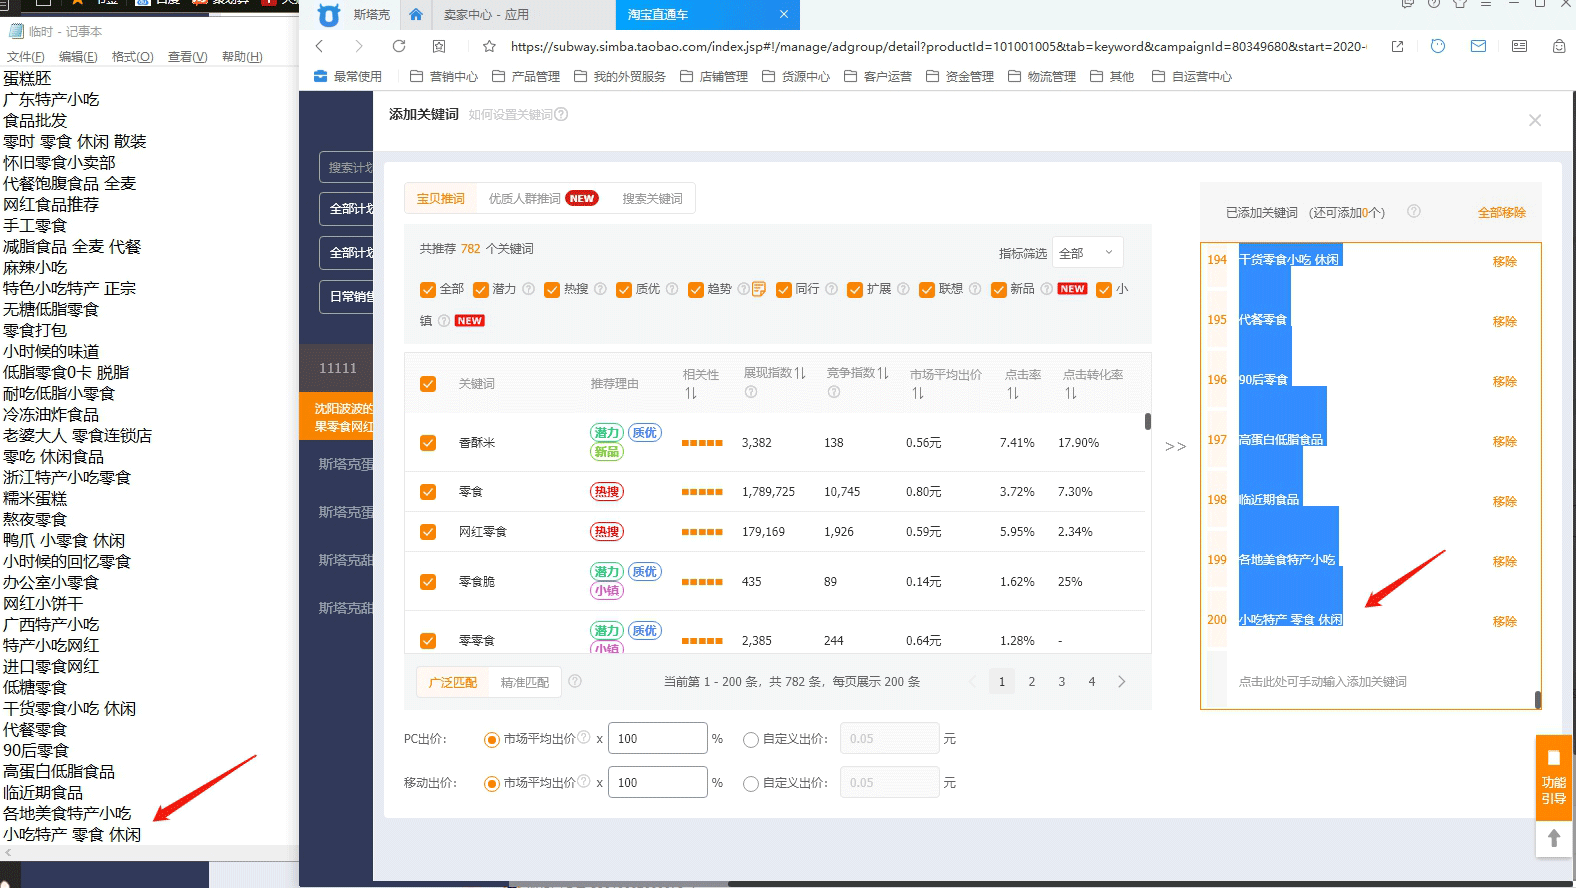This screenshot has height=888, width=1576.
Task: Click 移除 for keyword 195 代餐零食
Action: (1504, 321)
